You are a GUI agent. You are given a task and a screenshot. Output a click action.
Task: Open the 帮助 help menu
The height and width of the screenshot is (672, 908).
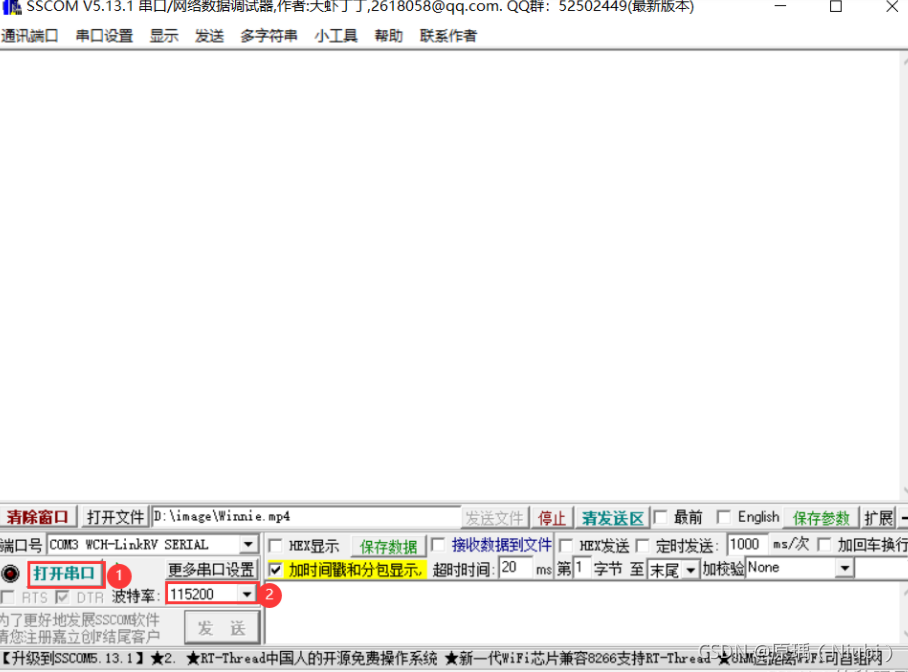tap(388, 35)
